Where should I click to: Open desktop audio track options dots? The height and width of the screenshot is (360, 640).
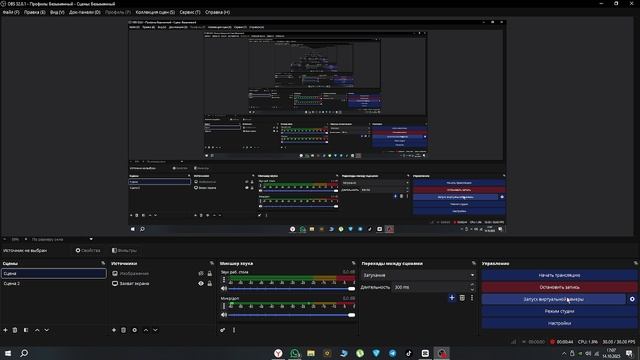pos(224,280)
